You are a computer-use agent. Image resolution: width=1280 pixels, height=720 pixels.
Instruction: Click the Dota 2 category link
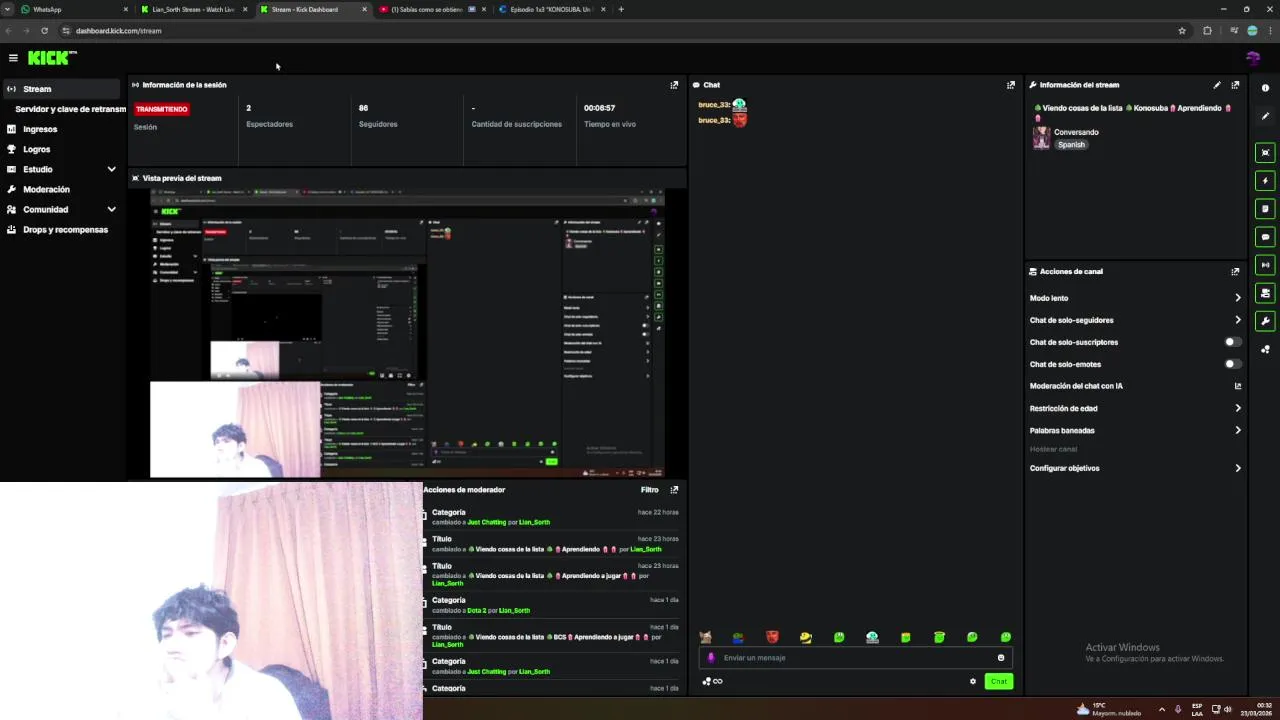coord(476,610)
